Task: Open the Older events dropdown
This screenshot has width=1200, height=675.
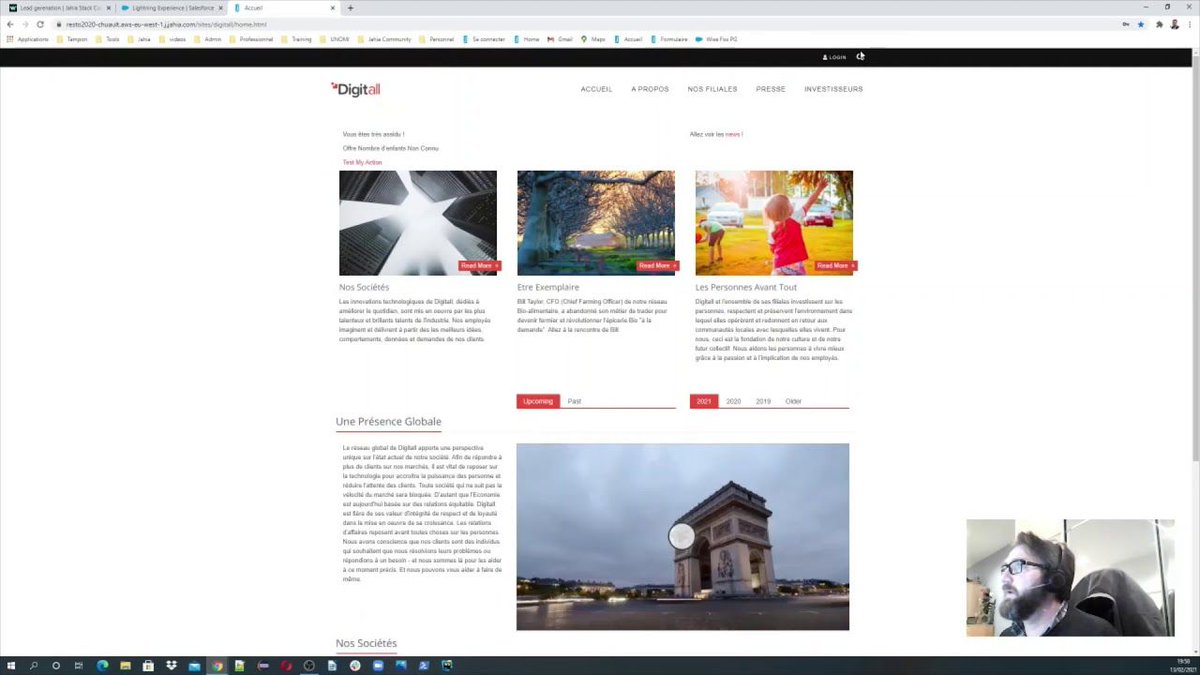Action: [793, 401]
